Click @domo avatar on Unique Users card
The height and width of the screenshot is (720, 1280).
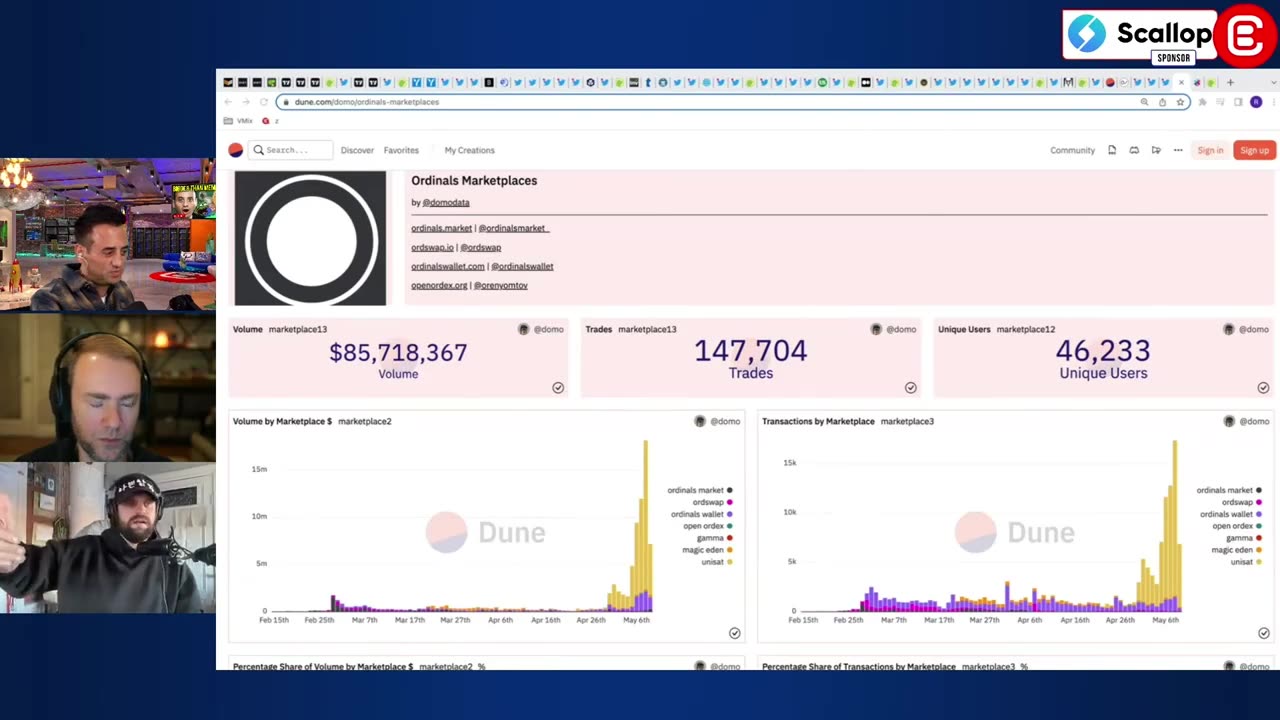(x=1229, y=329)
